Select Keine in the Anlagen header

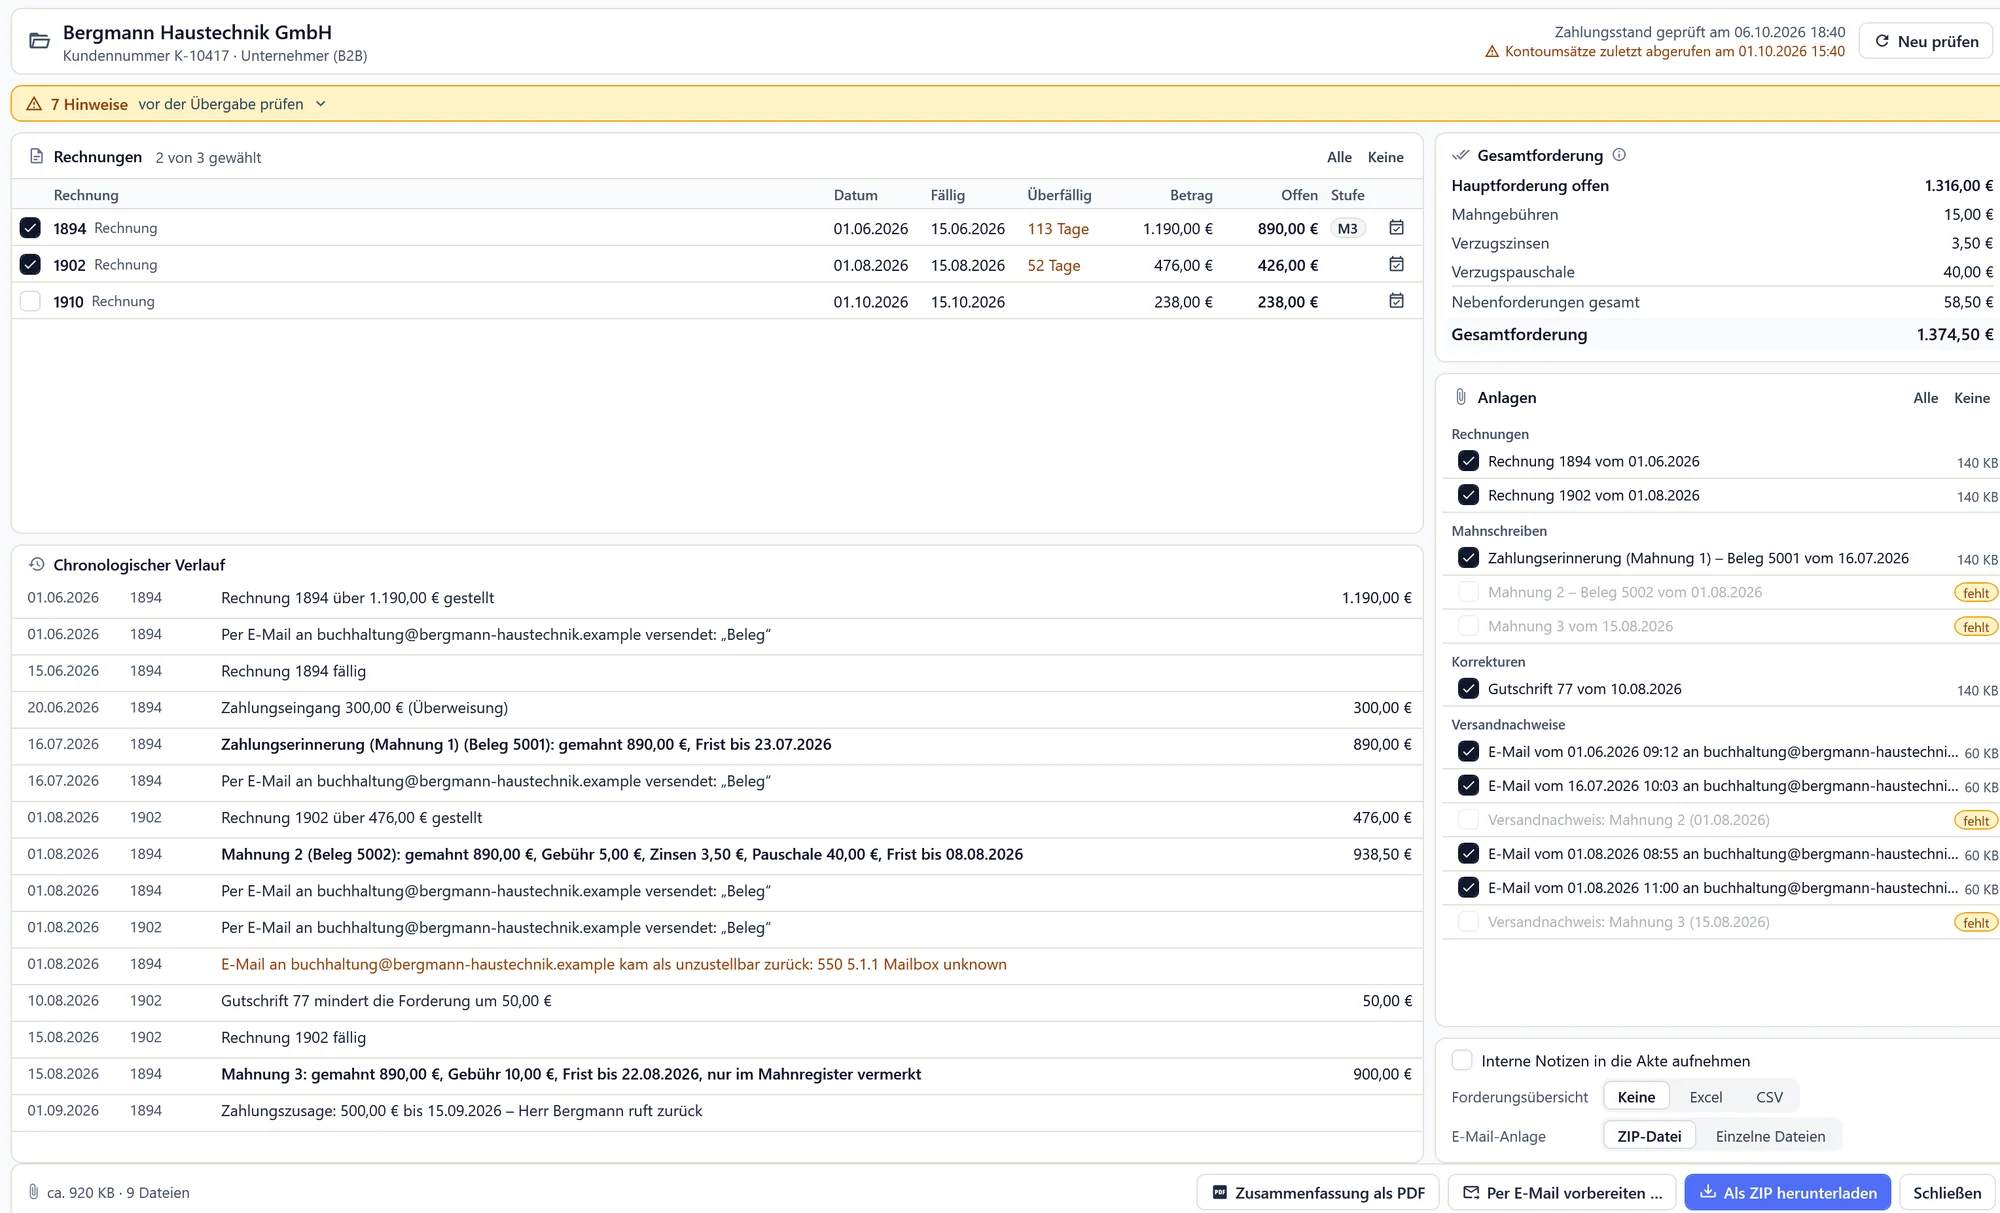coord(1971,398)
